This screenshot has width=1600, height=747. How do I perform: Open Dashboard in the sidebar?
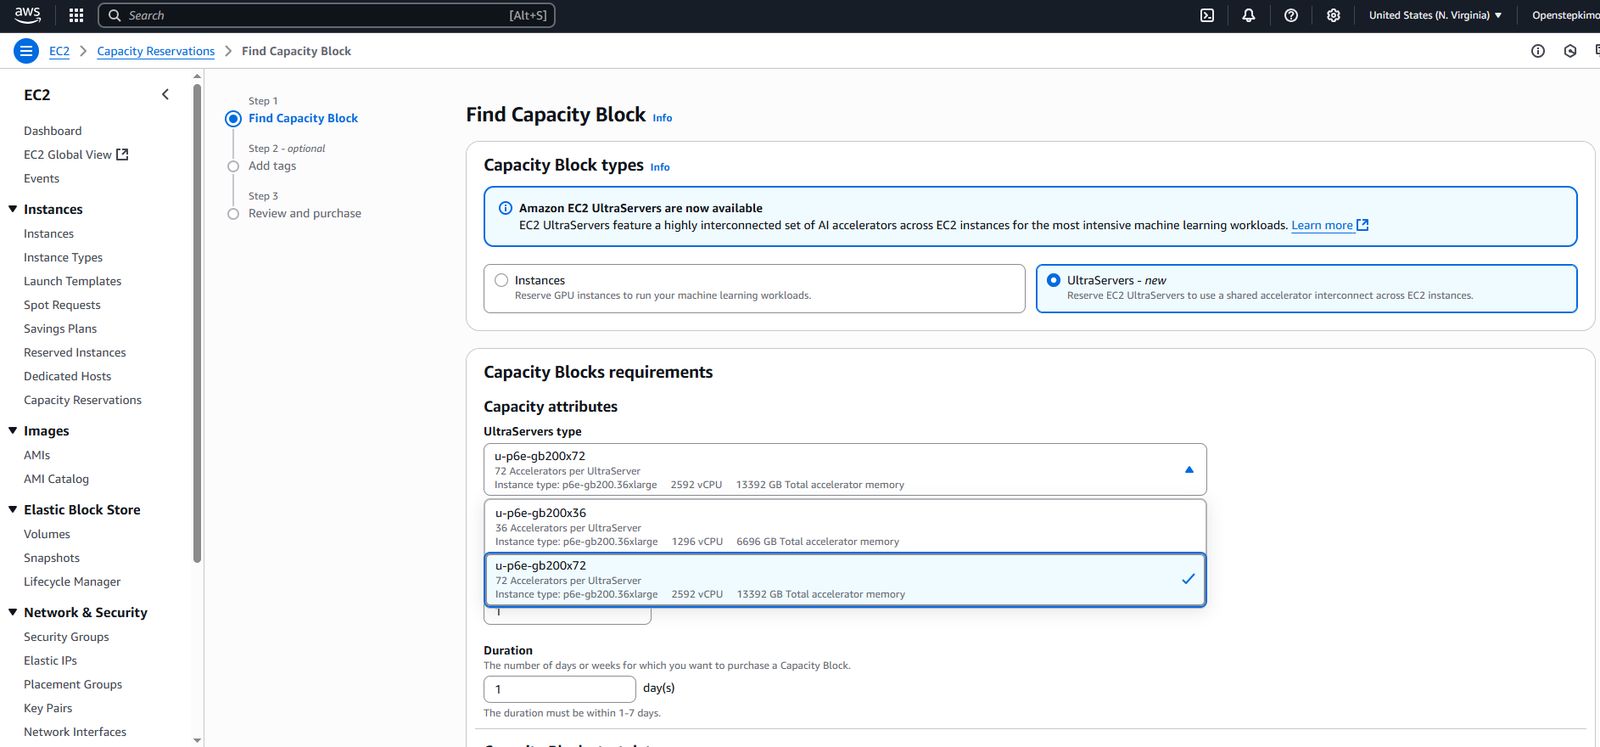click(53, 131)
